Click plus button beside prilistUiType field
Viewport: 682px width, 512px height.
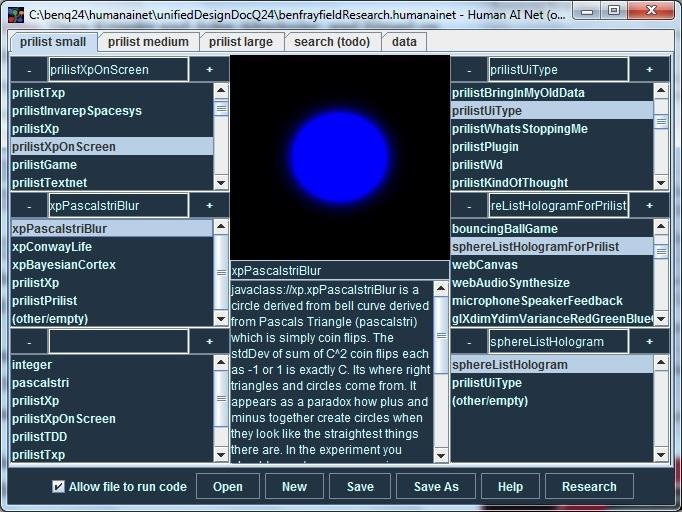tap(649, 70)
